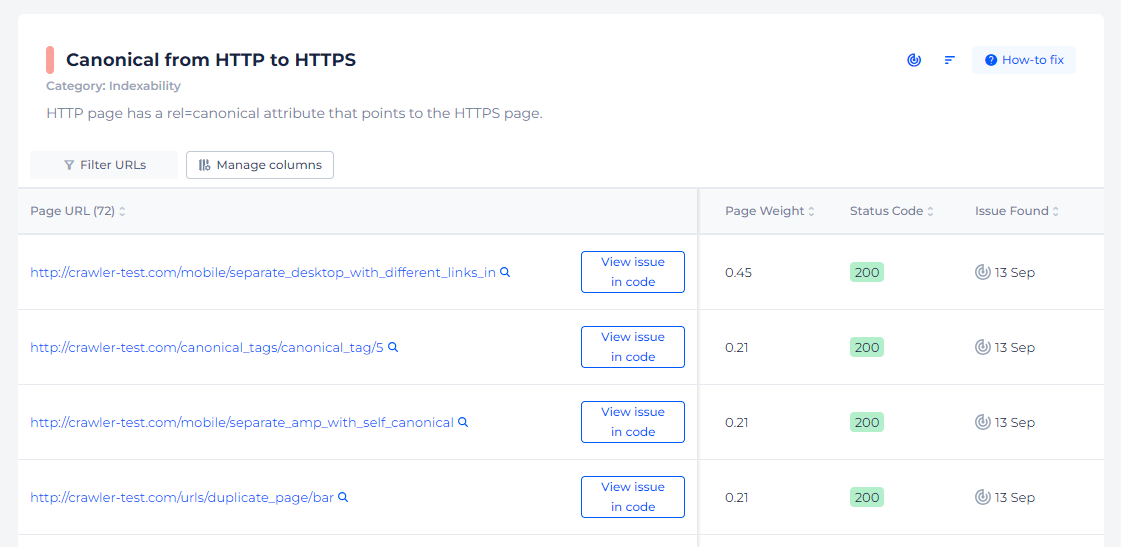Click the Manage columns button
This screenshot has height=547, width=1121.
(x=260, y=165)
